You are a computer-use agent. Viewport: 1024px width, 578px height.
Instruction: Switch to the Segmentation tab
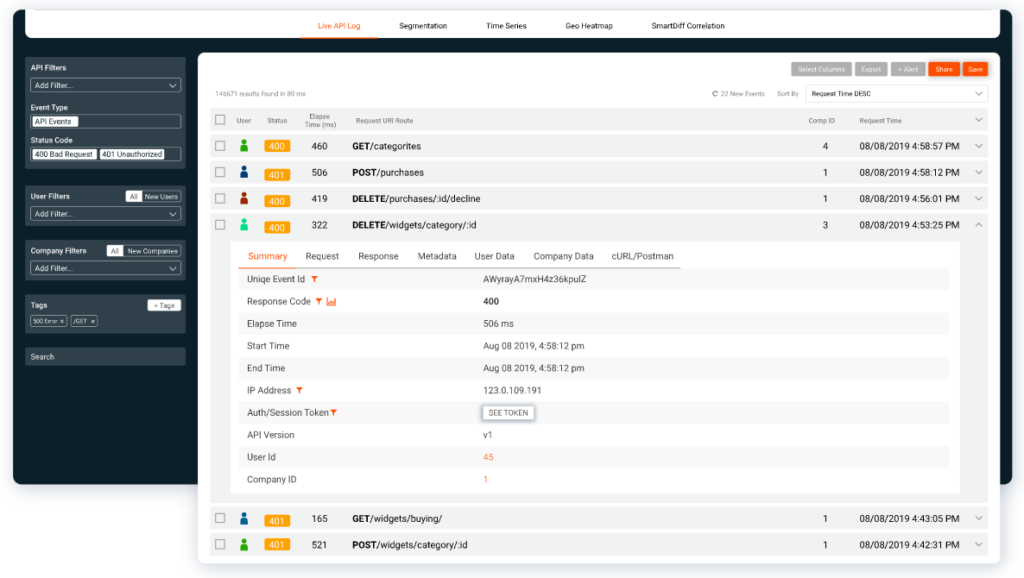(423, 25)
